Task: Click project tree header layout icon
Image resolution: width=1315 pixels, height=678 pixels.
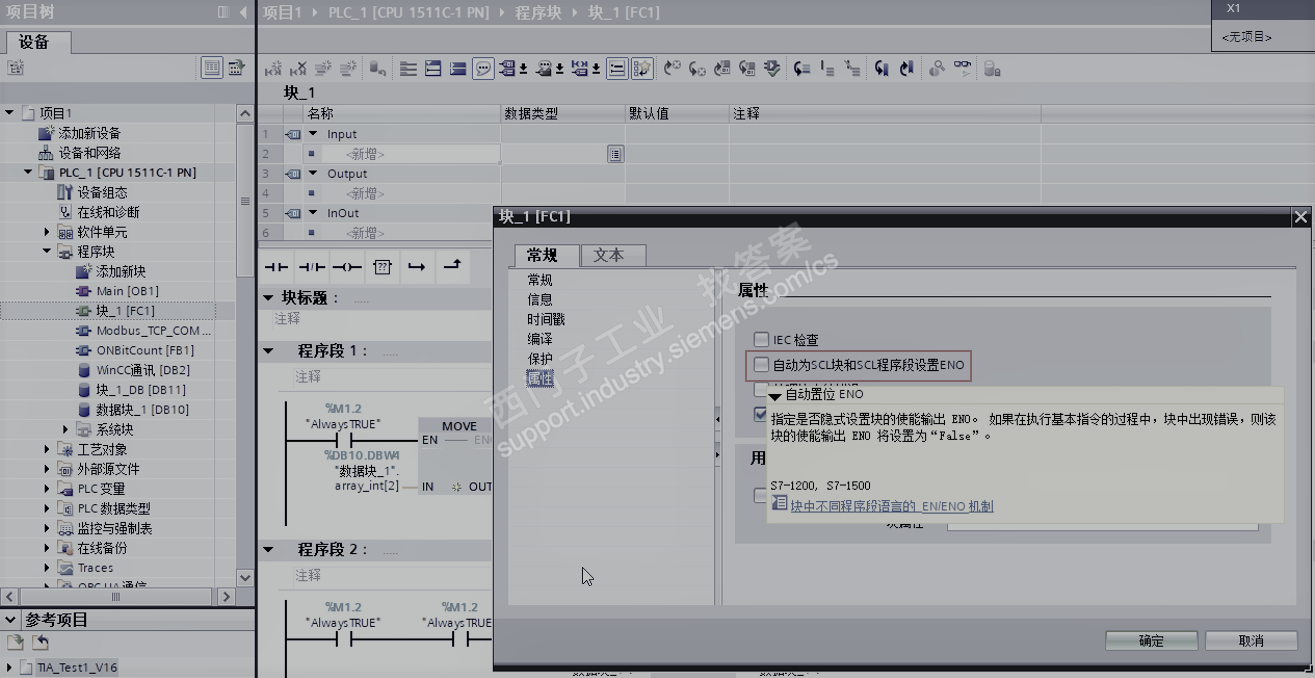Action: pyautogui.click(x=223, y=12)
